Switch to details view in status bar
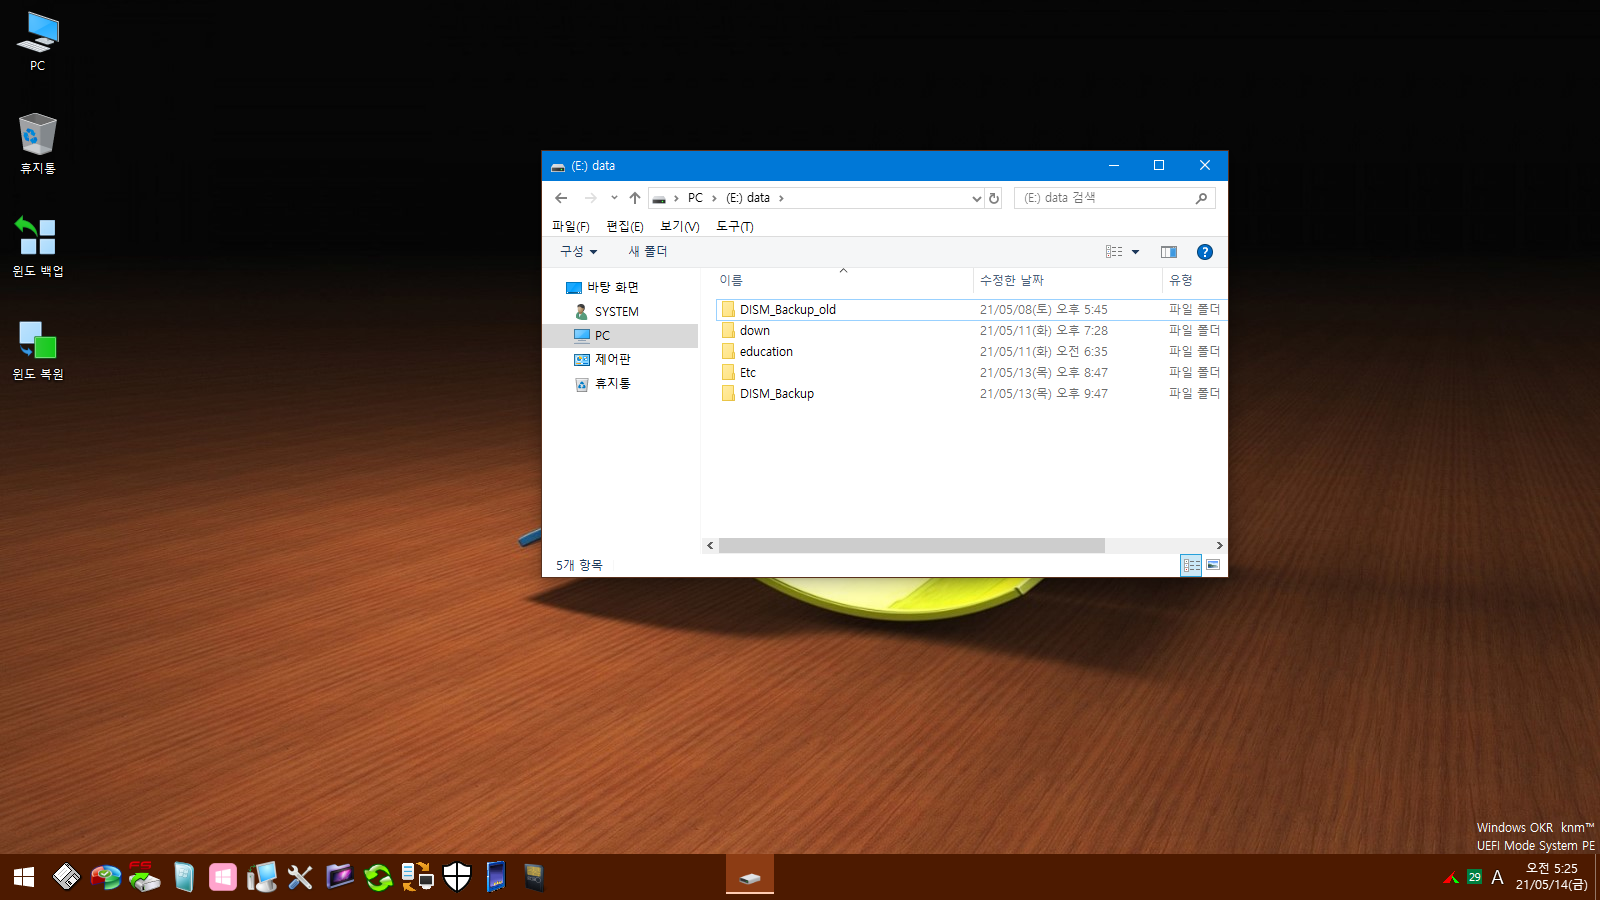 click(x=1191, y=565)
